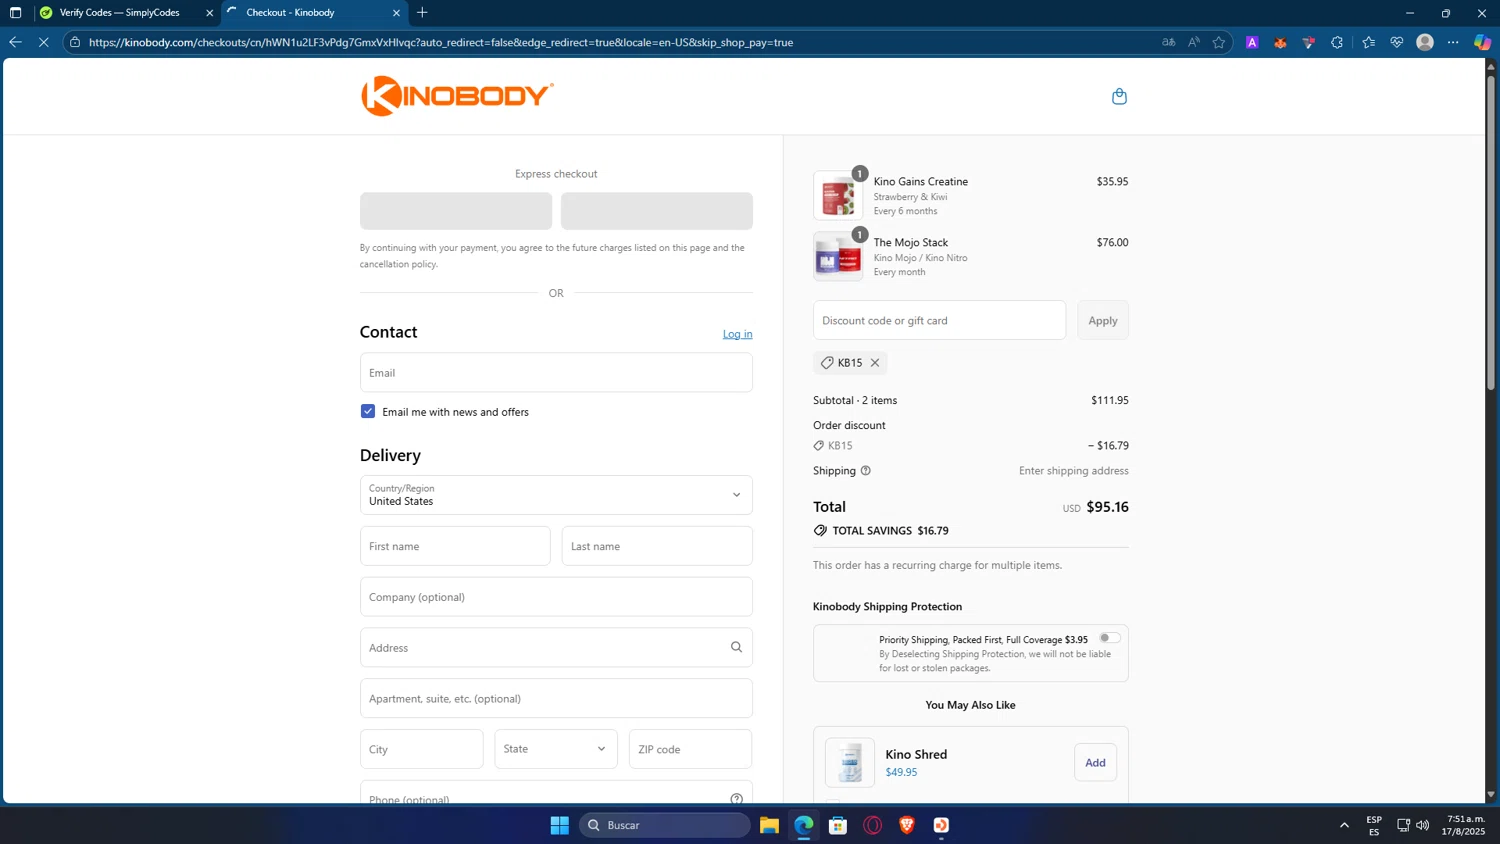Open File Explorer from taskbar
The width and height of the screenshot is (1500, 844).
[x=769, y=825]
